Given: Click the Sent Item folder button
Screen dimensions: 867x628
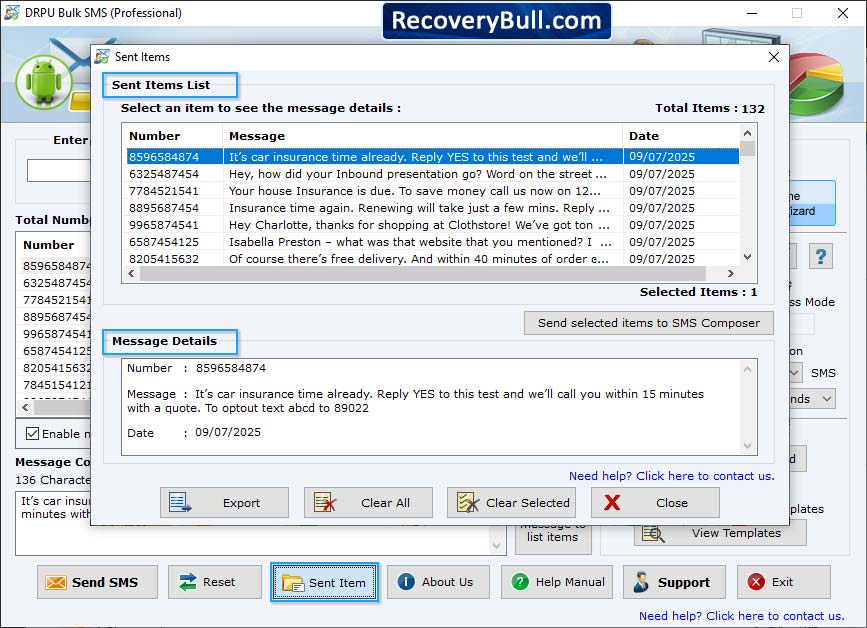Looking at the screenshot, I should pos(325,582).
